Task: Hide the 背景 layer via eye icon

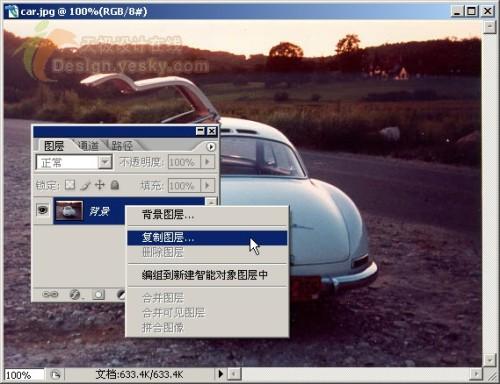Action: pyautogui.click(x=43, y=210)
